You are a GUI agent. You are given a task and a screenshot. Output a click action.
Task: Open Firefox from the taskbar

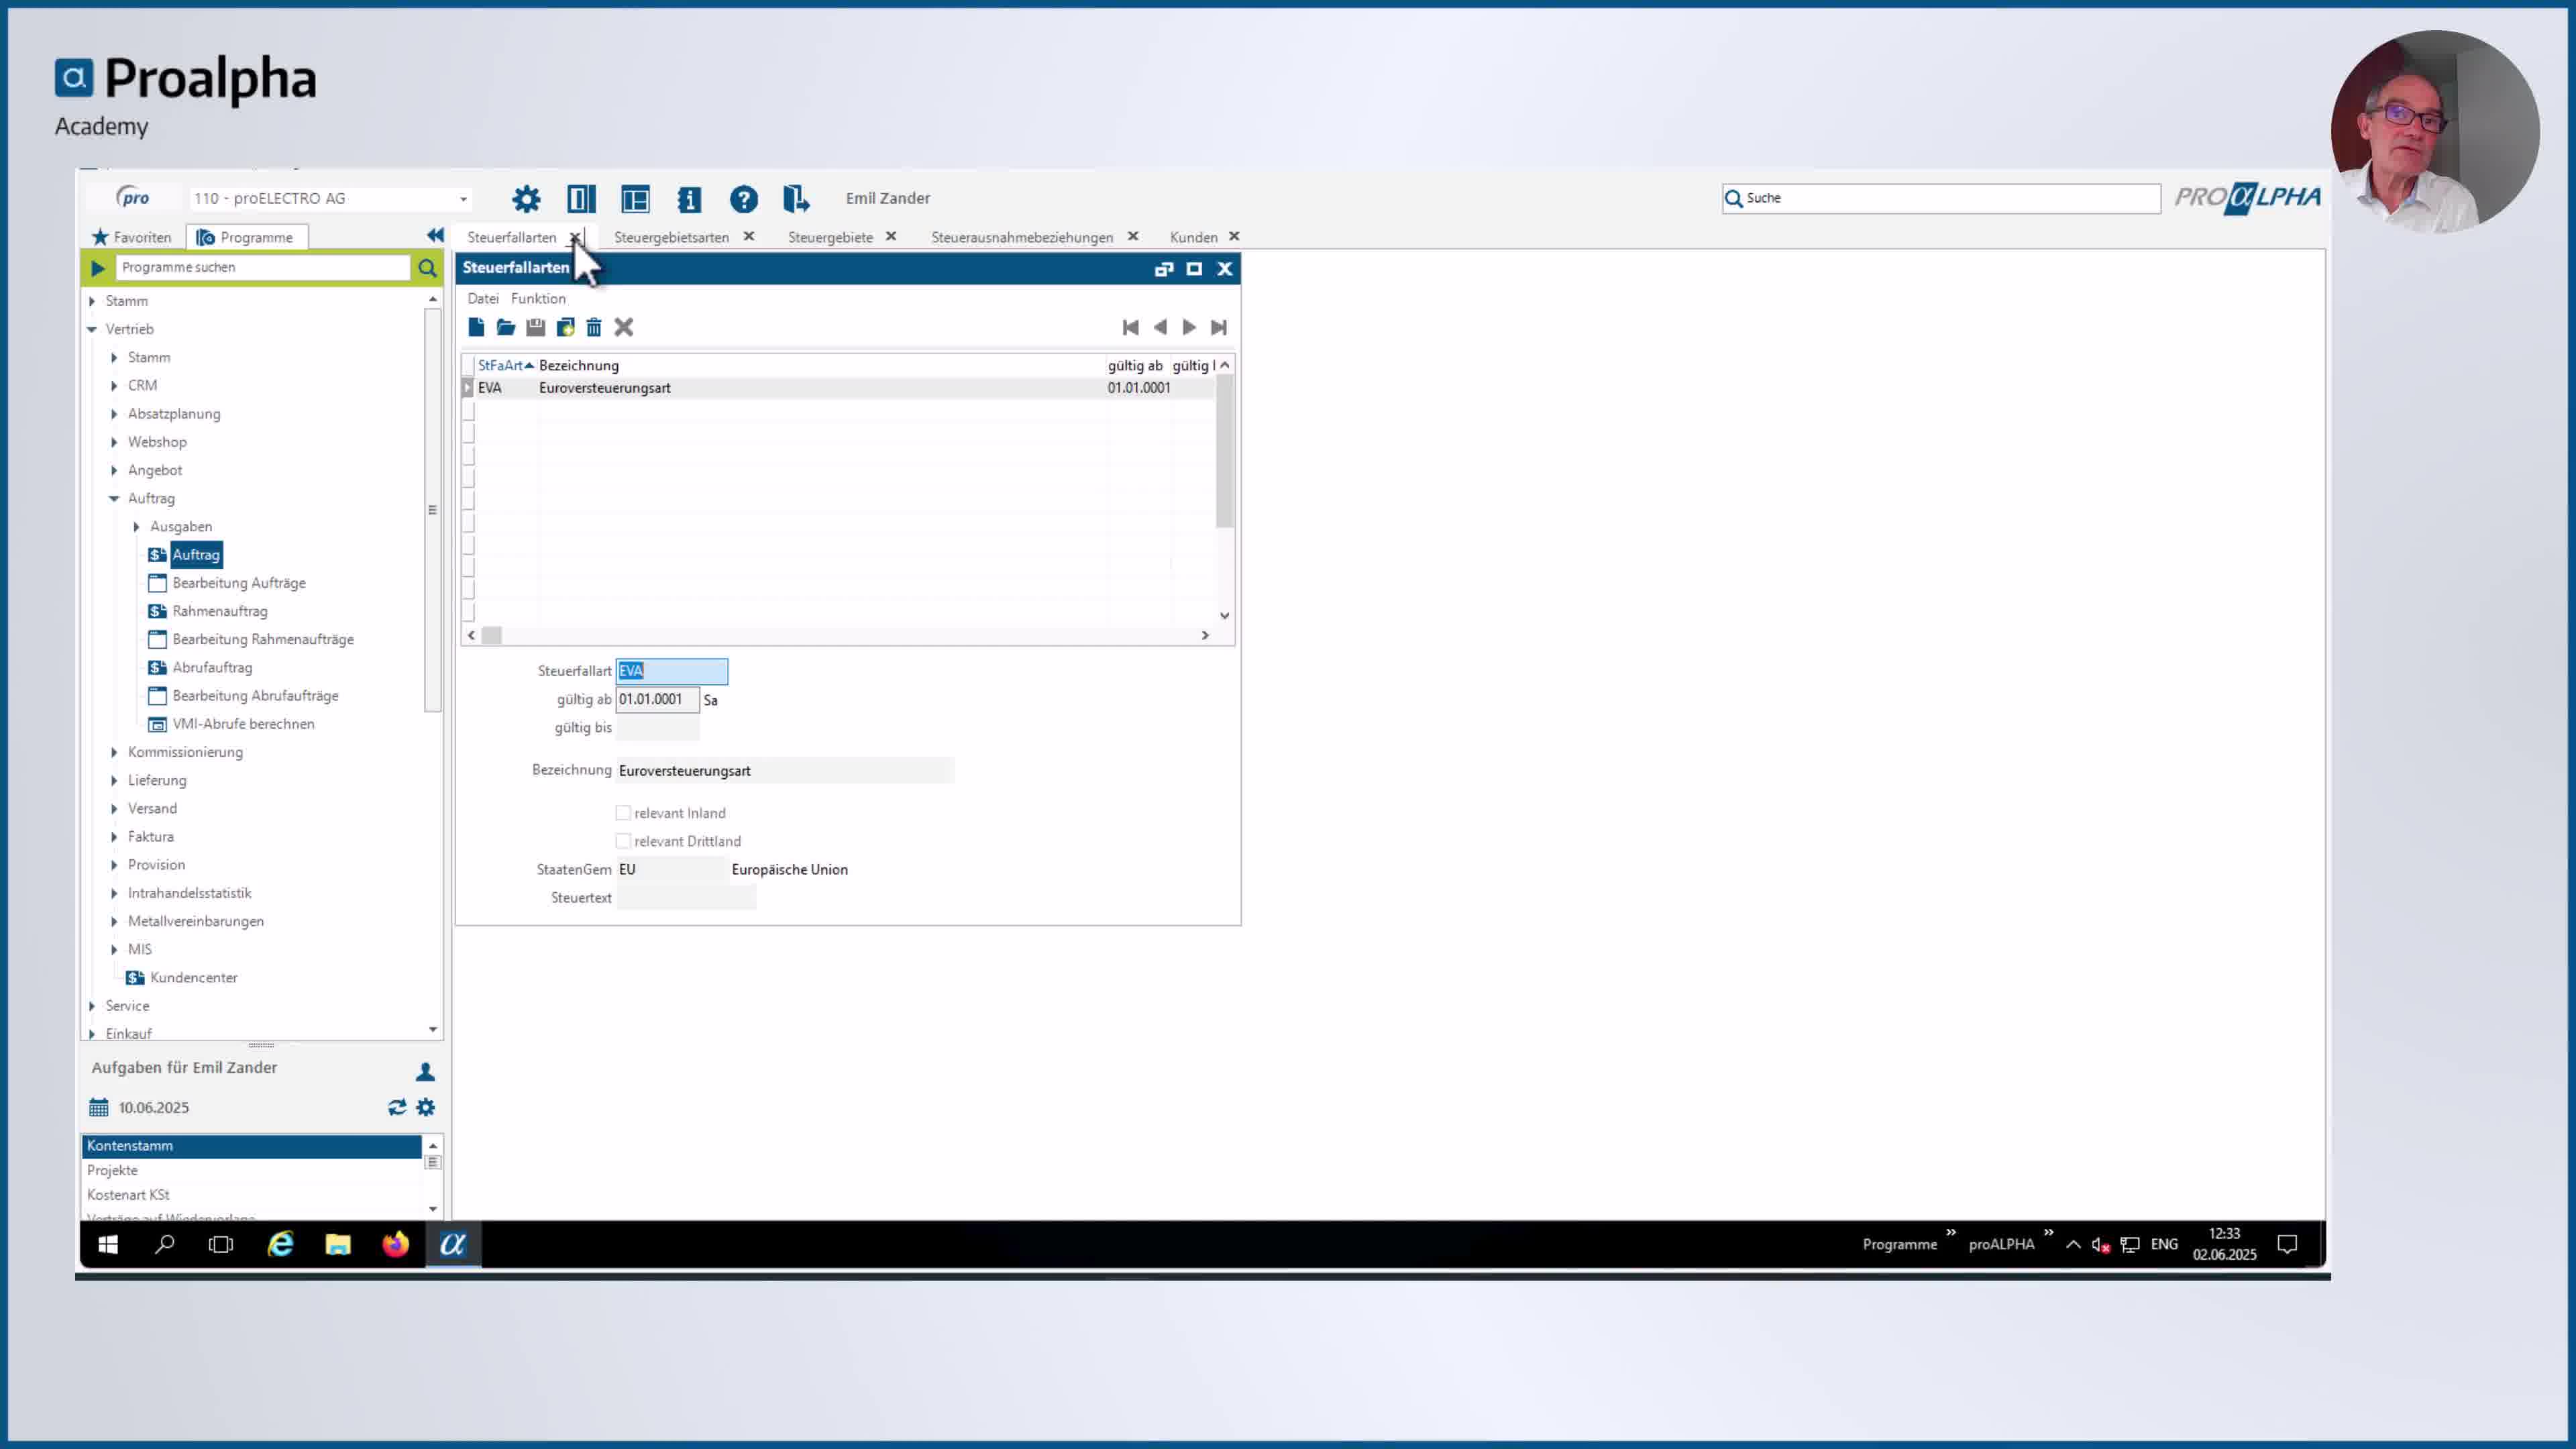coord(395,1244)
